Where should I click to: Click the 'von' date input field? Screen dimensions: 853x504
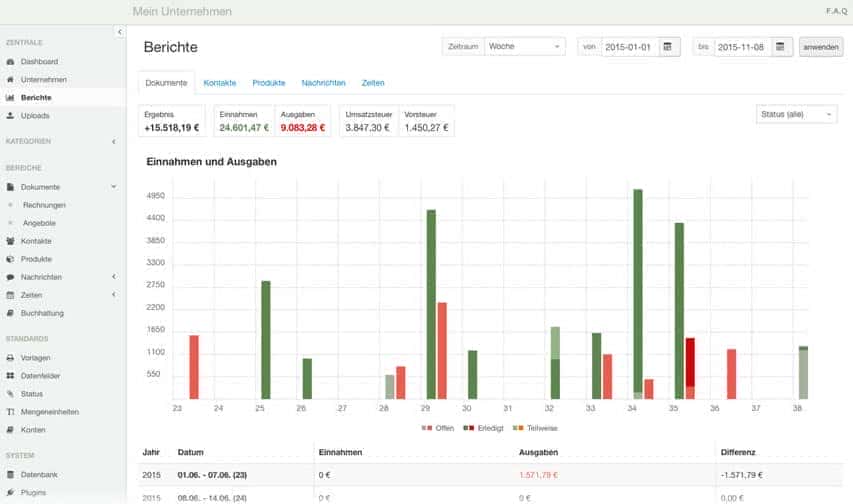pos(629,46)
